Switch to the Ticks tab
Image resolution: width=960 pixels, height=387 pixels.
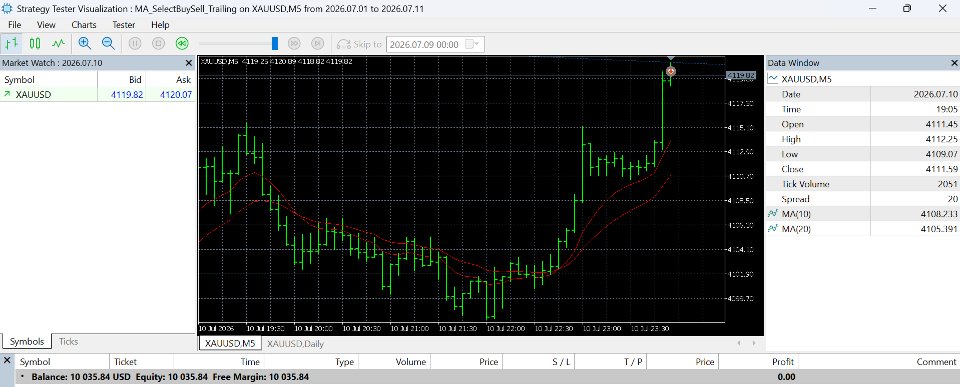click(x=68, y=342)
